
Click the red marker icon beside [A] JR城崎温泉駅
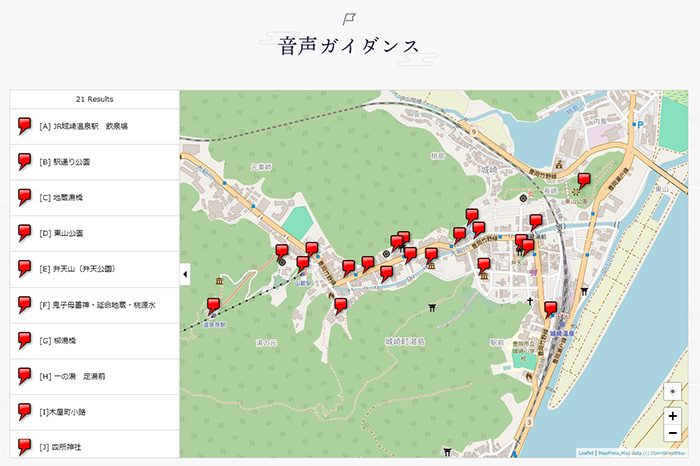[x=24, y=126]
